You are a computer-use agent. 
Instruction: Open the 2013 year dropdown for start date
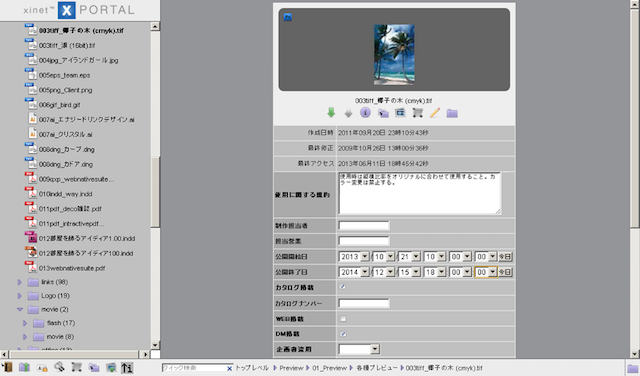pos(354,257)
